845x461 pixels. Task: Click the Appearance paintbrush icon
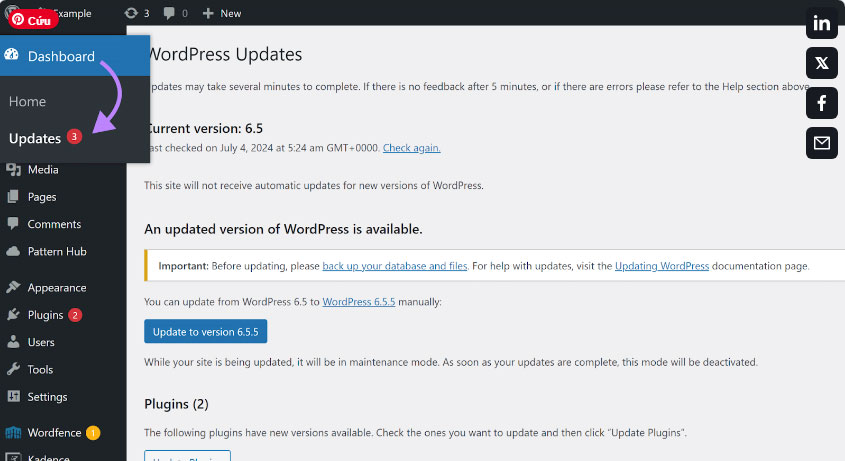pyautogui.click(x=13, y=287)
